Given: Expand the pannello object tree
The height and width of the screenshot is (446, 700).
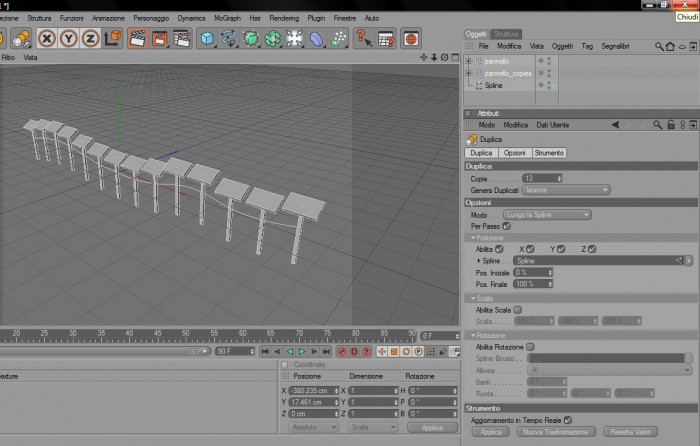Looking at the screenshot, I should [468, 61].
